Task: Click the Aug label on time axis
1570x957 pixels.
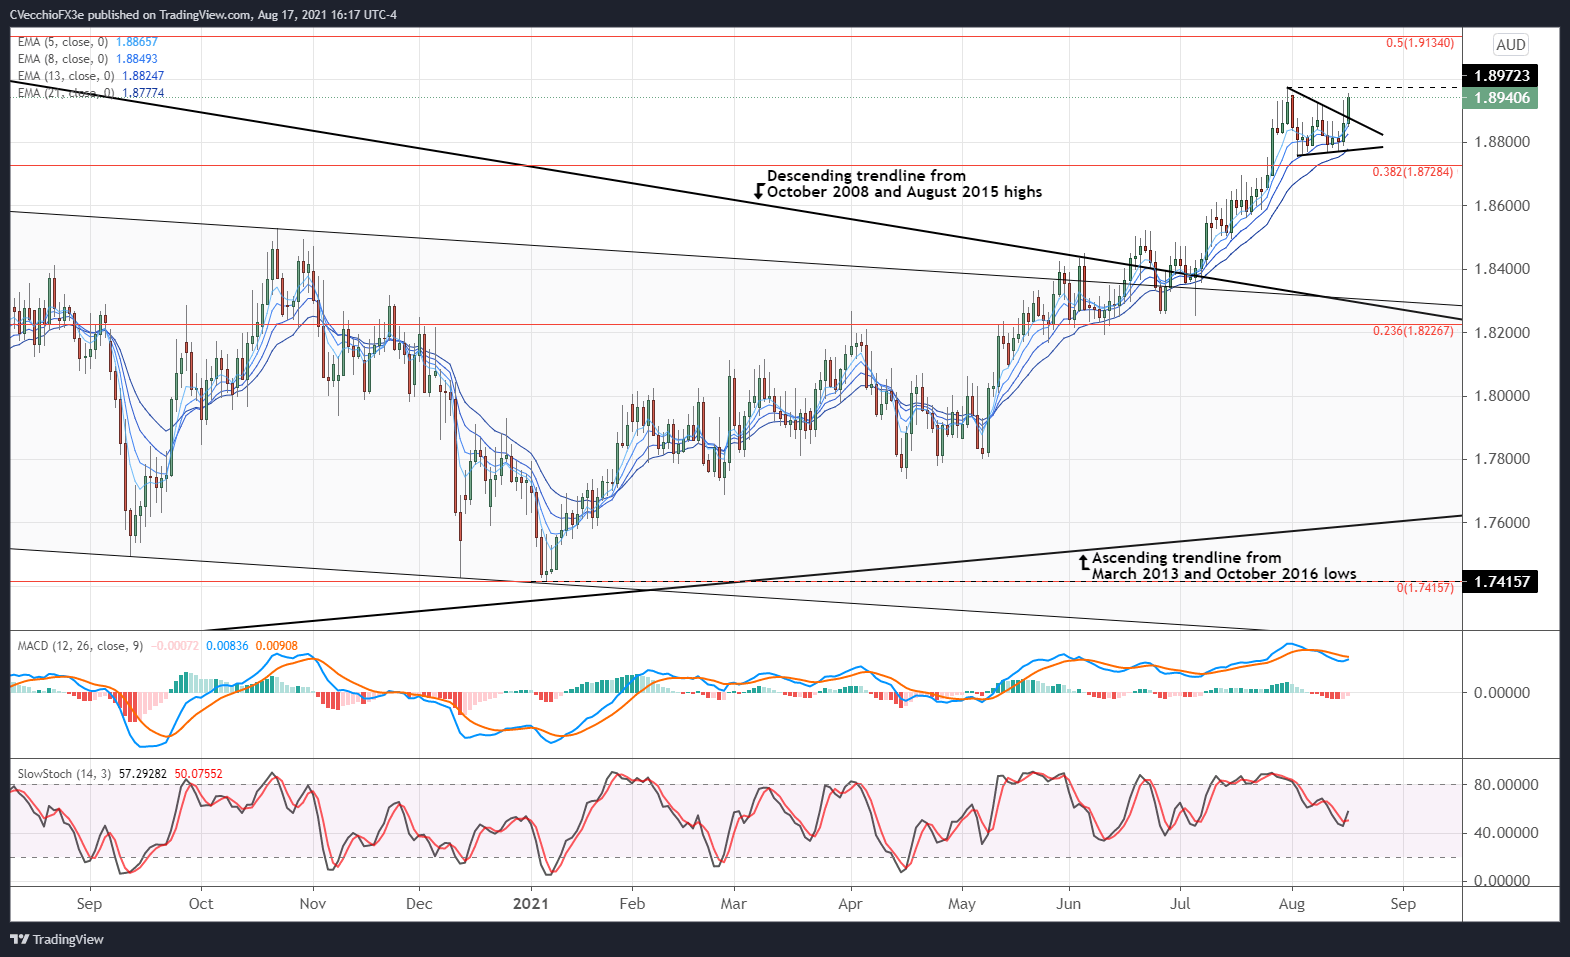Action: [1292, 904]
